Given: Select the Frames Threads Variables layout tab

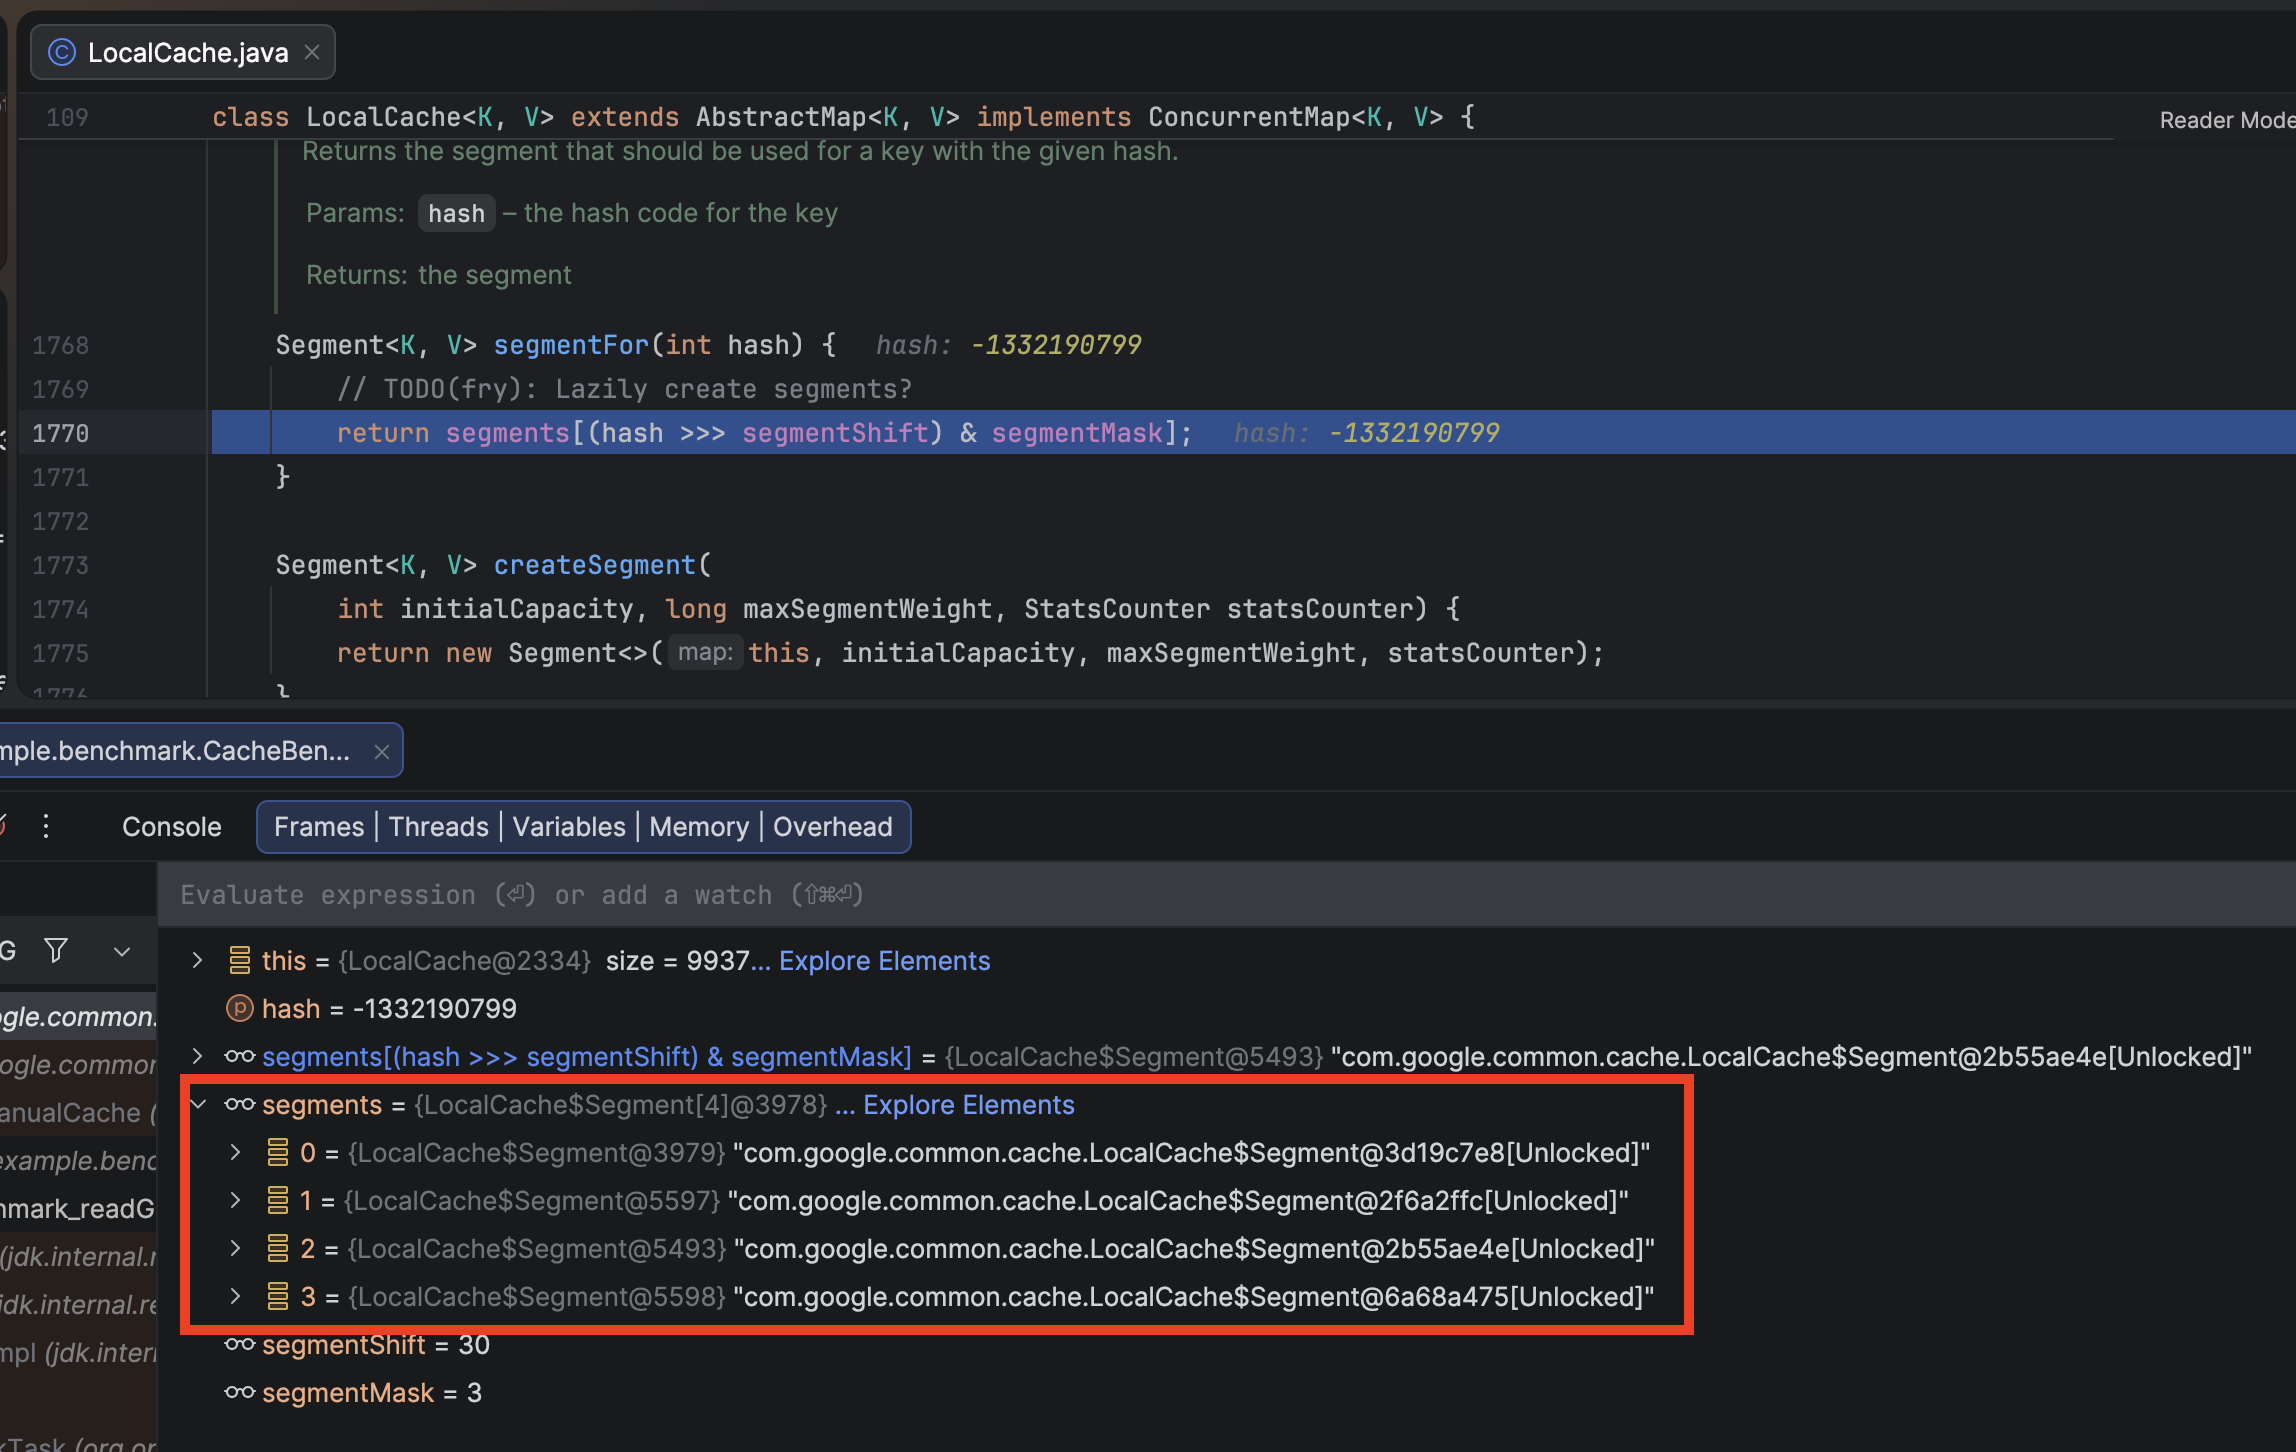Looking at the screenshot, I should (x=583, y=827).
